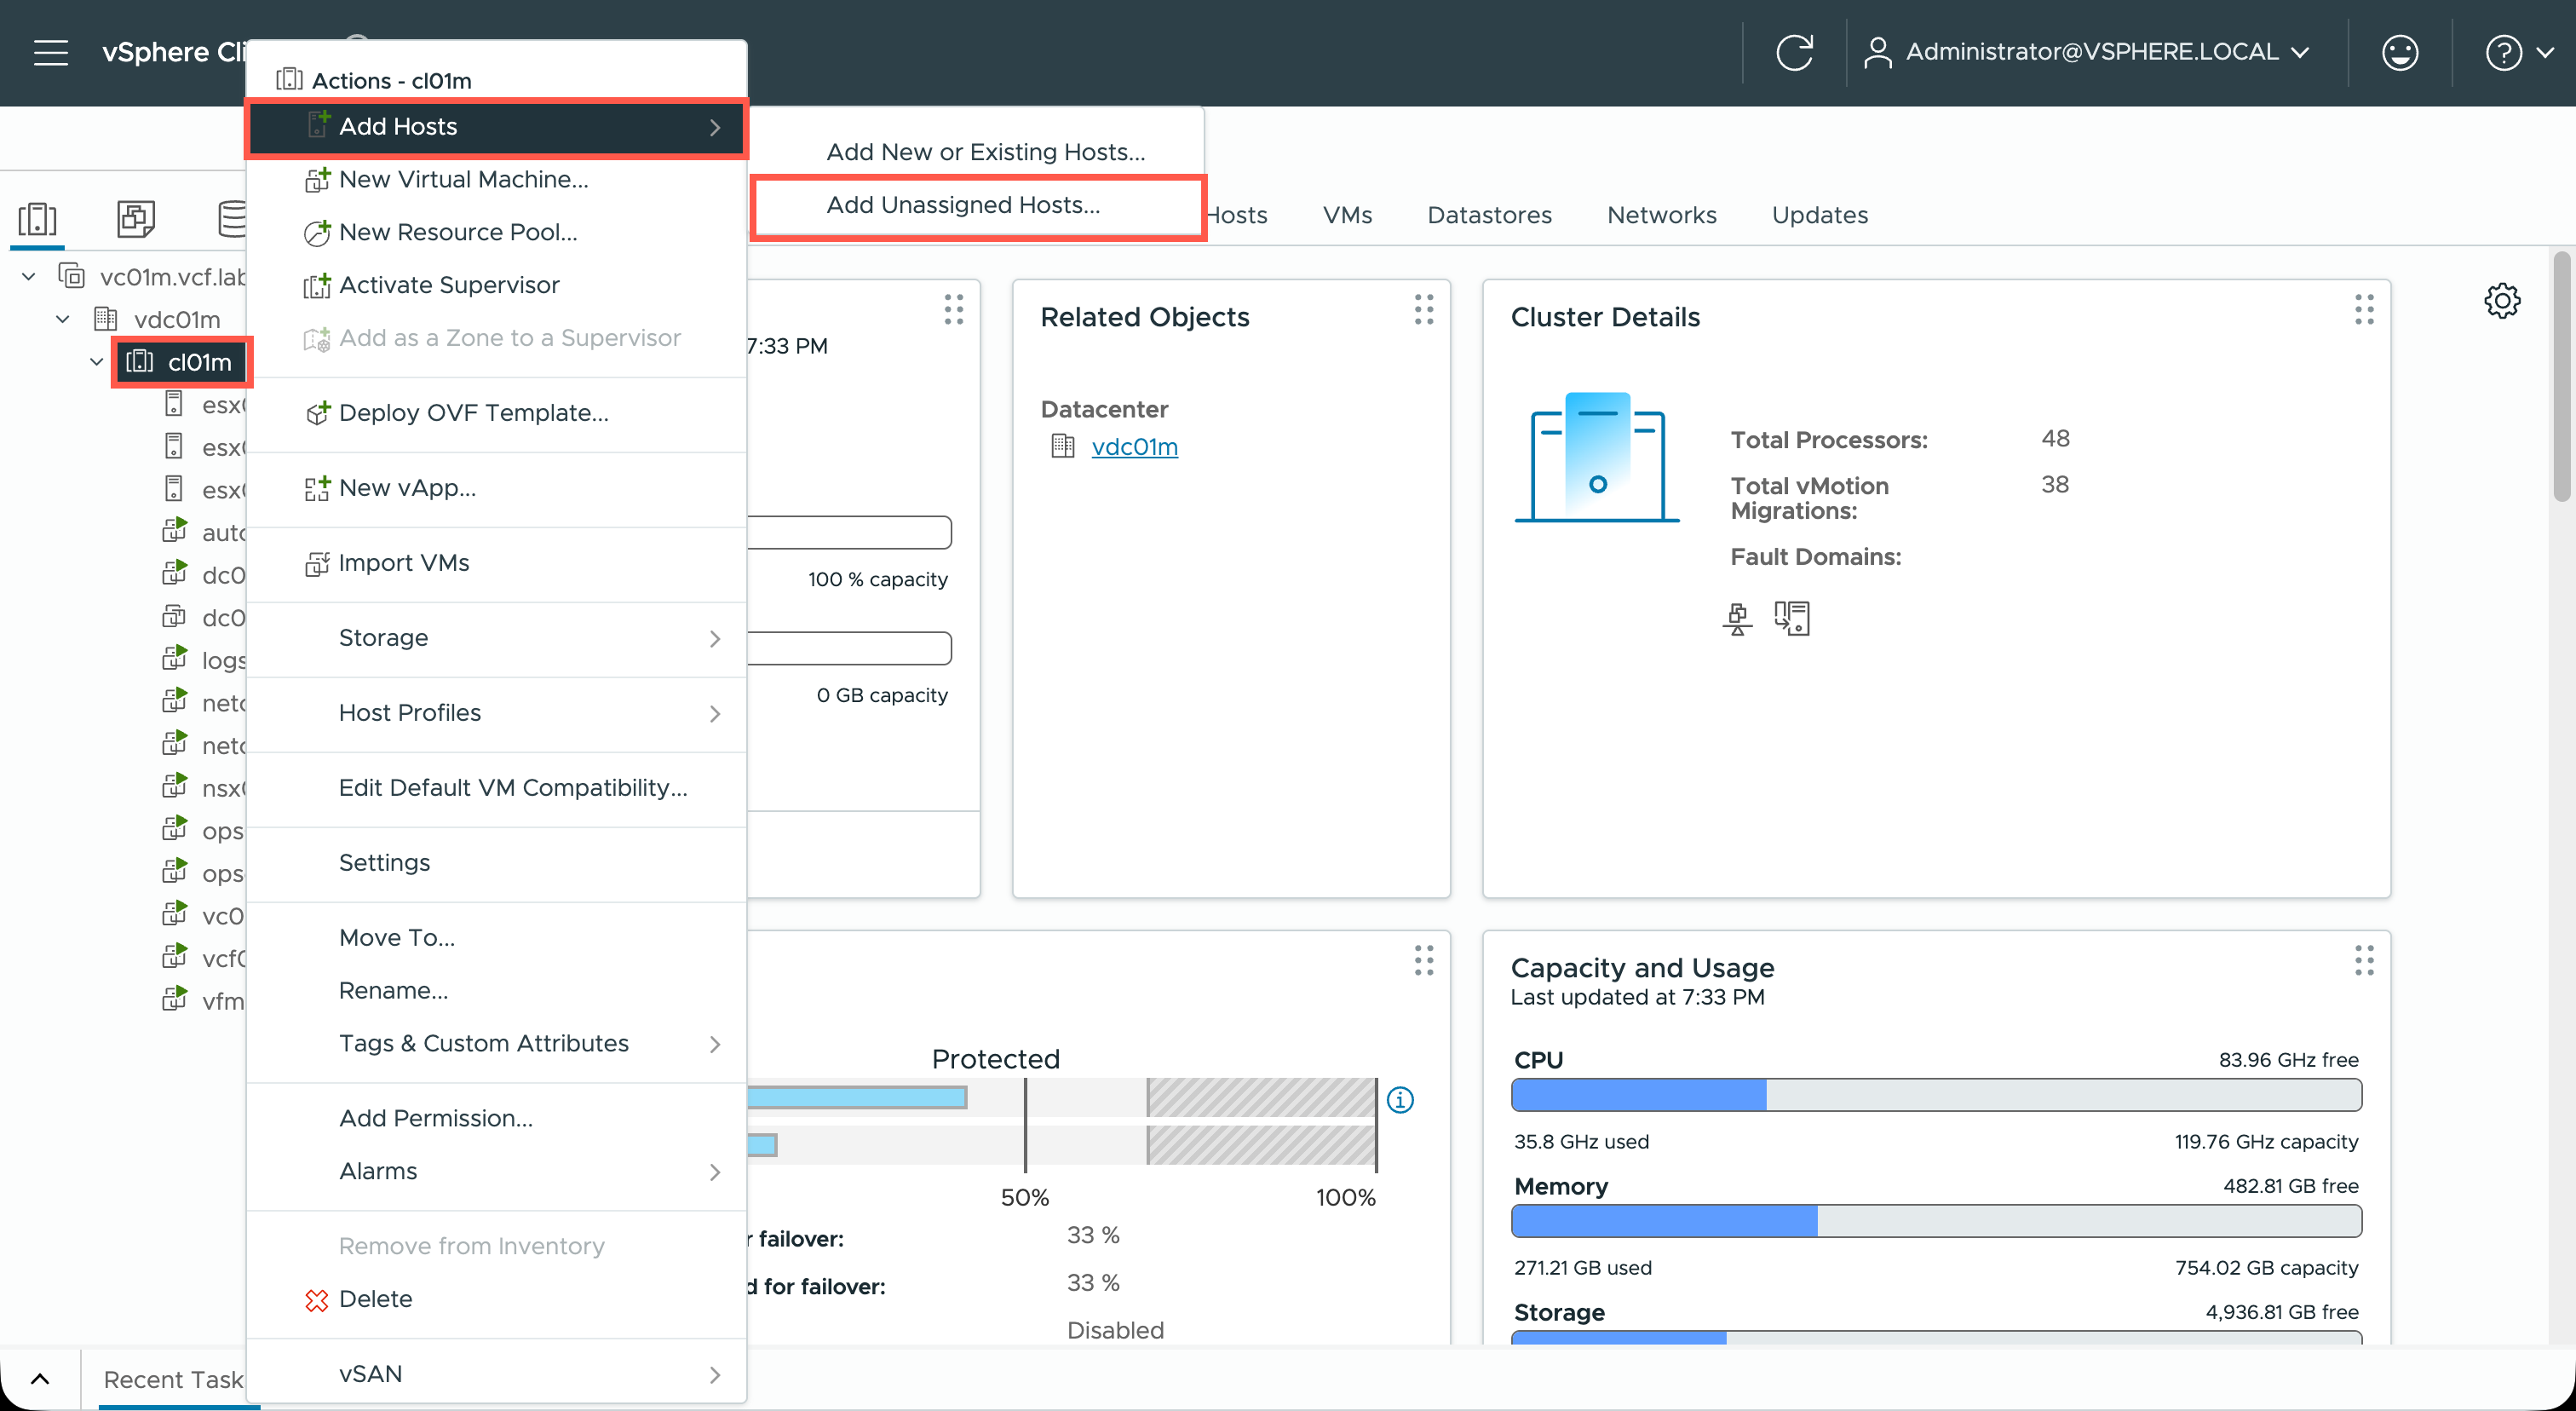Open the hamburger navigation menu
Image resolution: width=2576 pixels, height=1411 pixels.
click(x=51, y=52)
